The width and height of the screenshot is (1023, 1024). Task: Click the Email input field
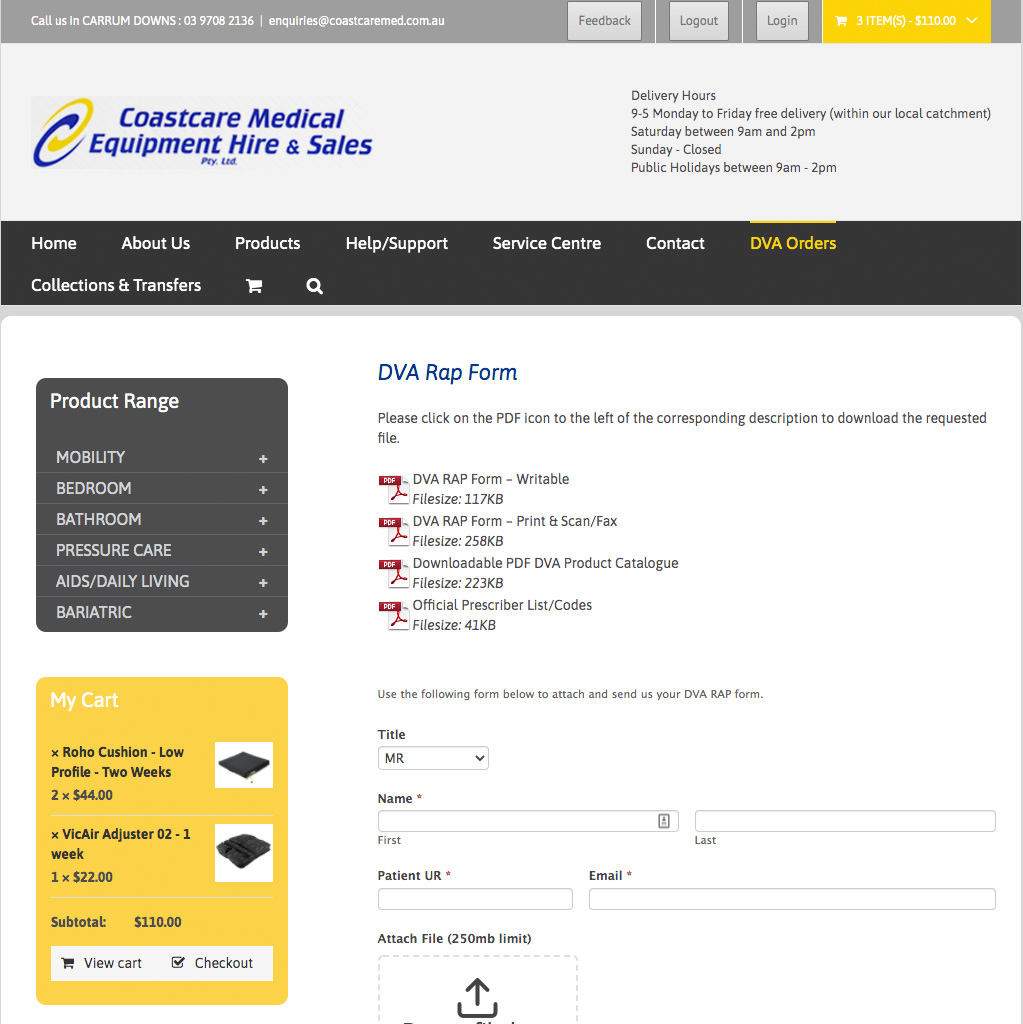tap(792, 899)
